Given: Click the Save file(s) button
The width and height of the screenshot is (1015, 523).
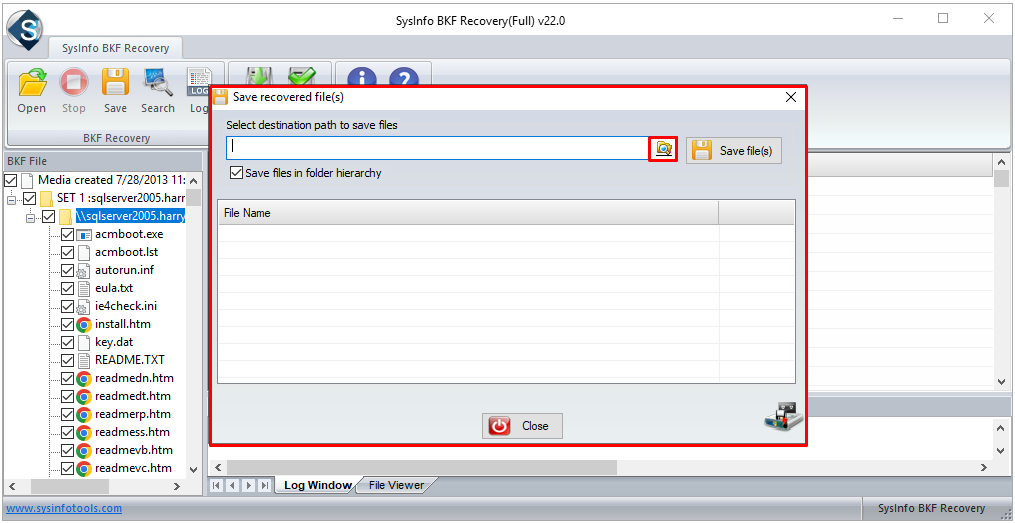Looking at the screenshot, I should click(734, 151).
